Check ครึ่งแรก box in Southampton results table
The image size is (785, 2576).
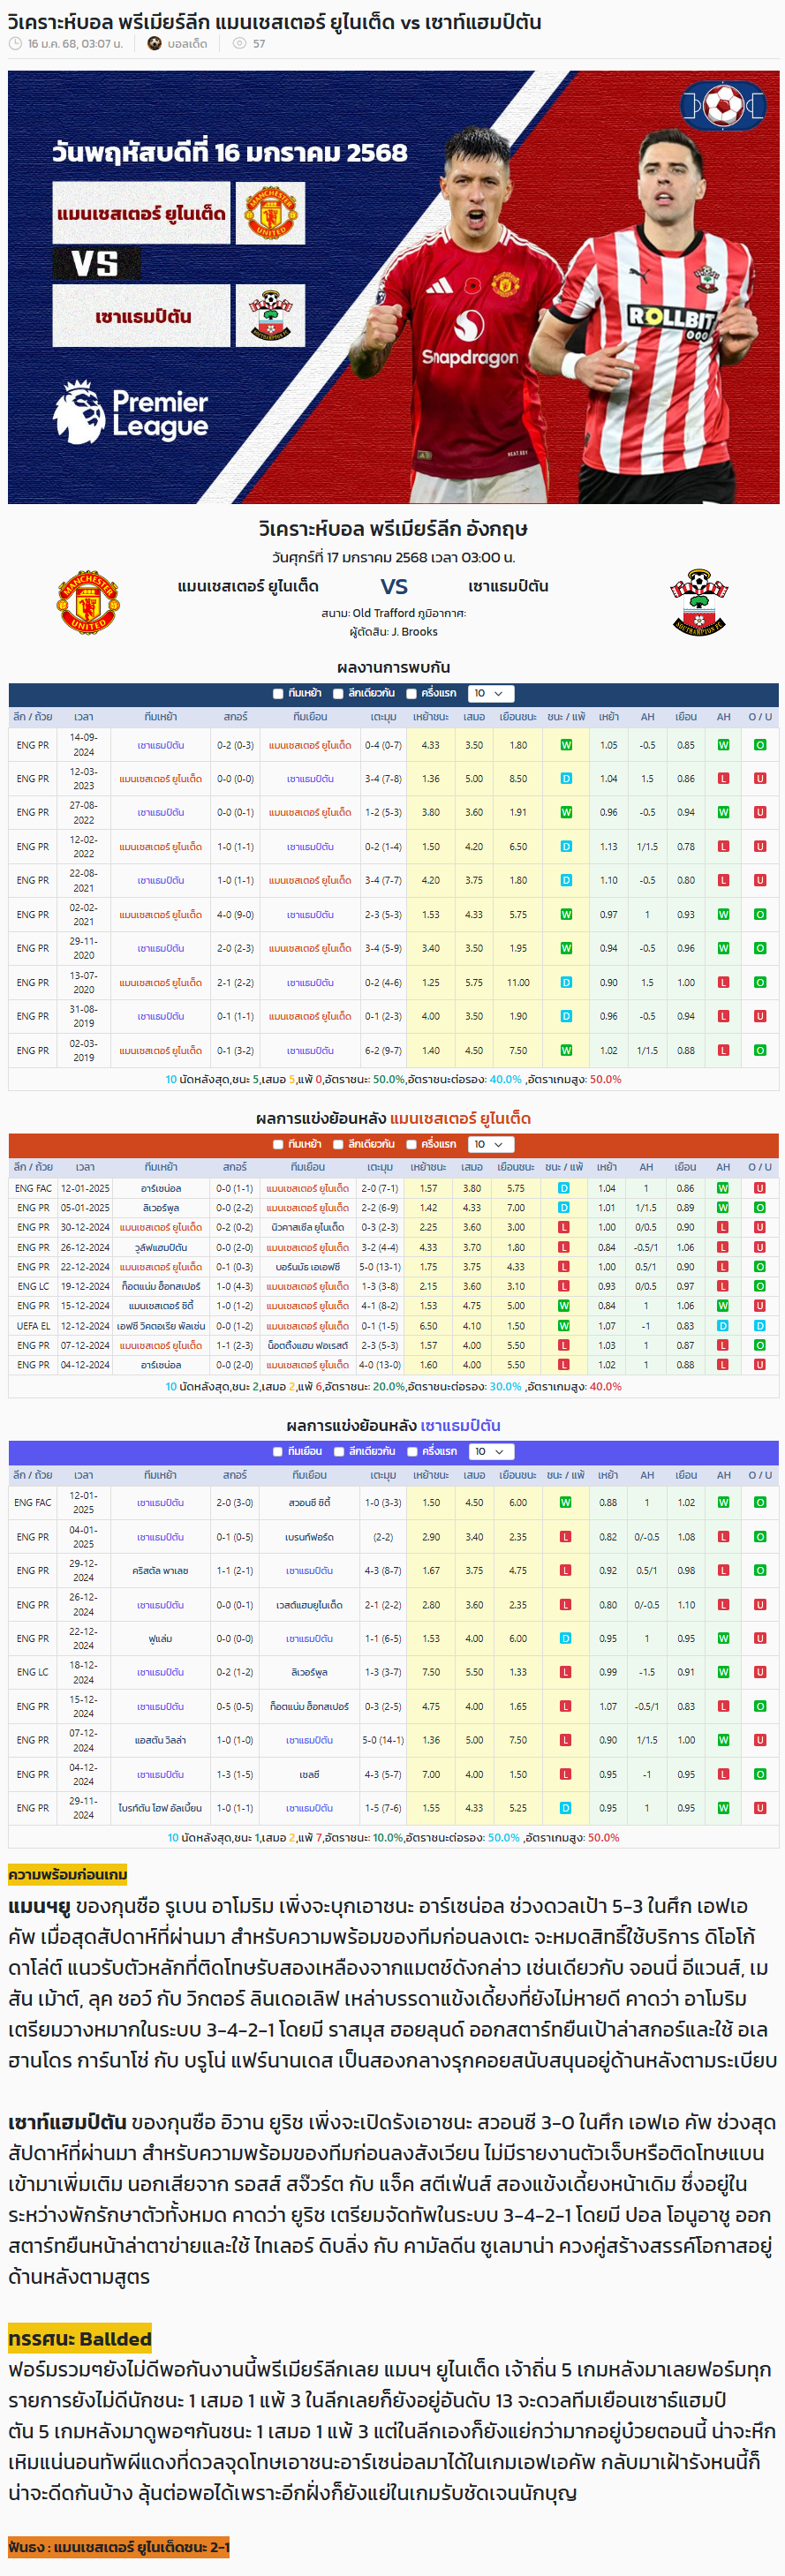pyautogui.click(x=411, y=1452)
